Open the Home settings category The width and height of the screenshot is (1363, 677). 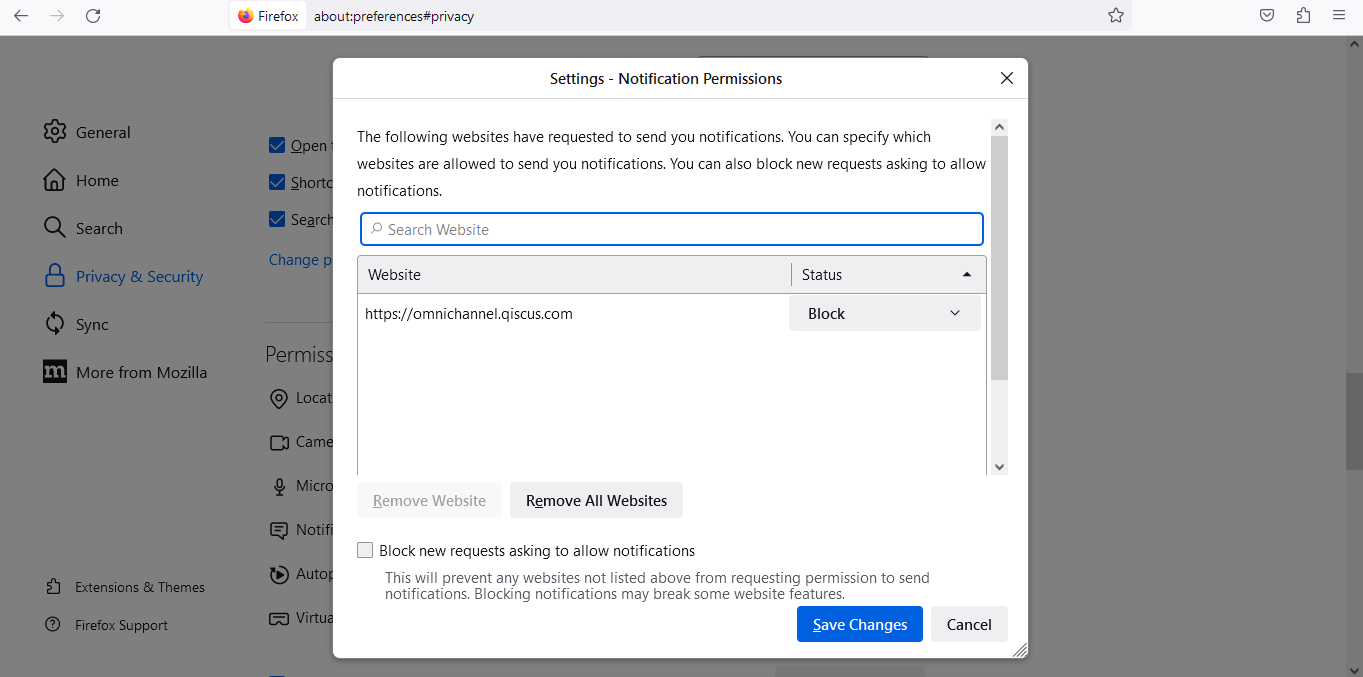97,180
